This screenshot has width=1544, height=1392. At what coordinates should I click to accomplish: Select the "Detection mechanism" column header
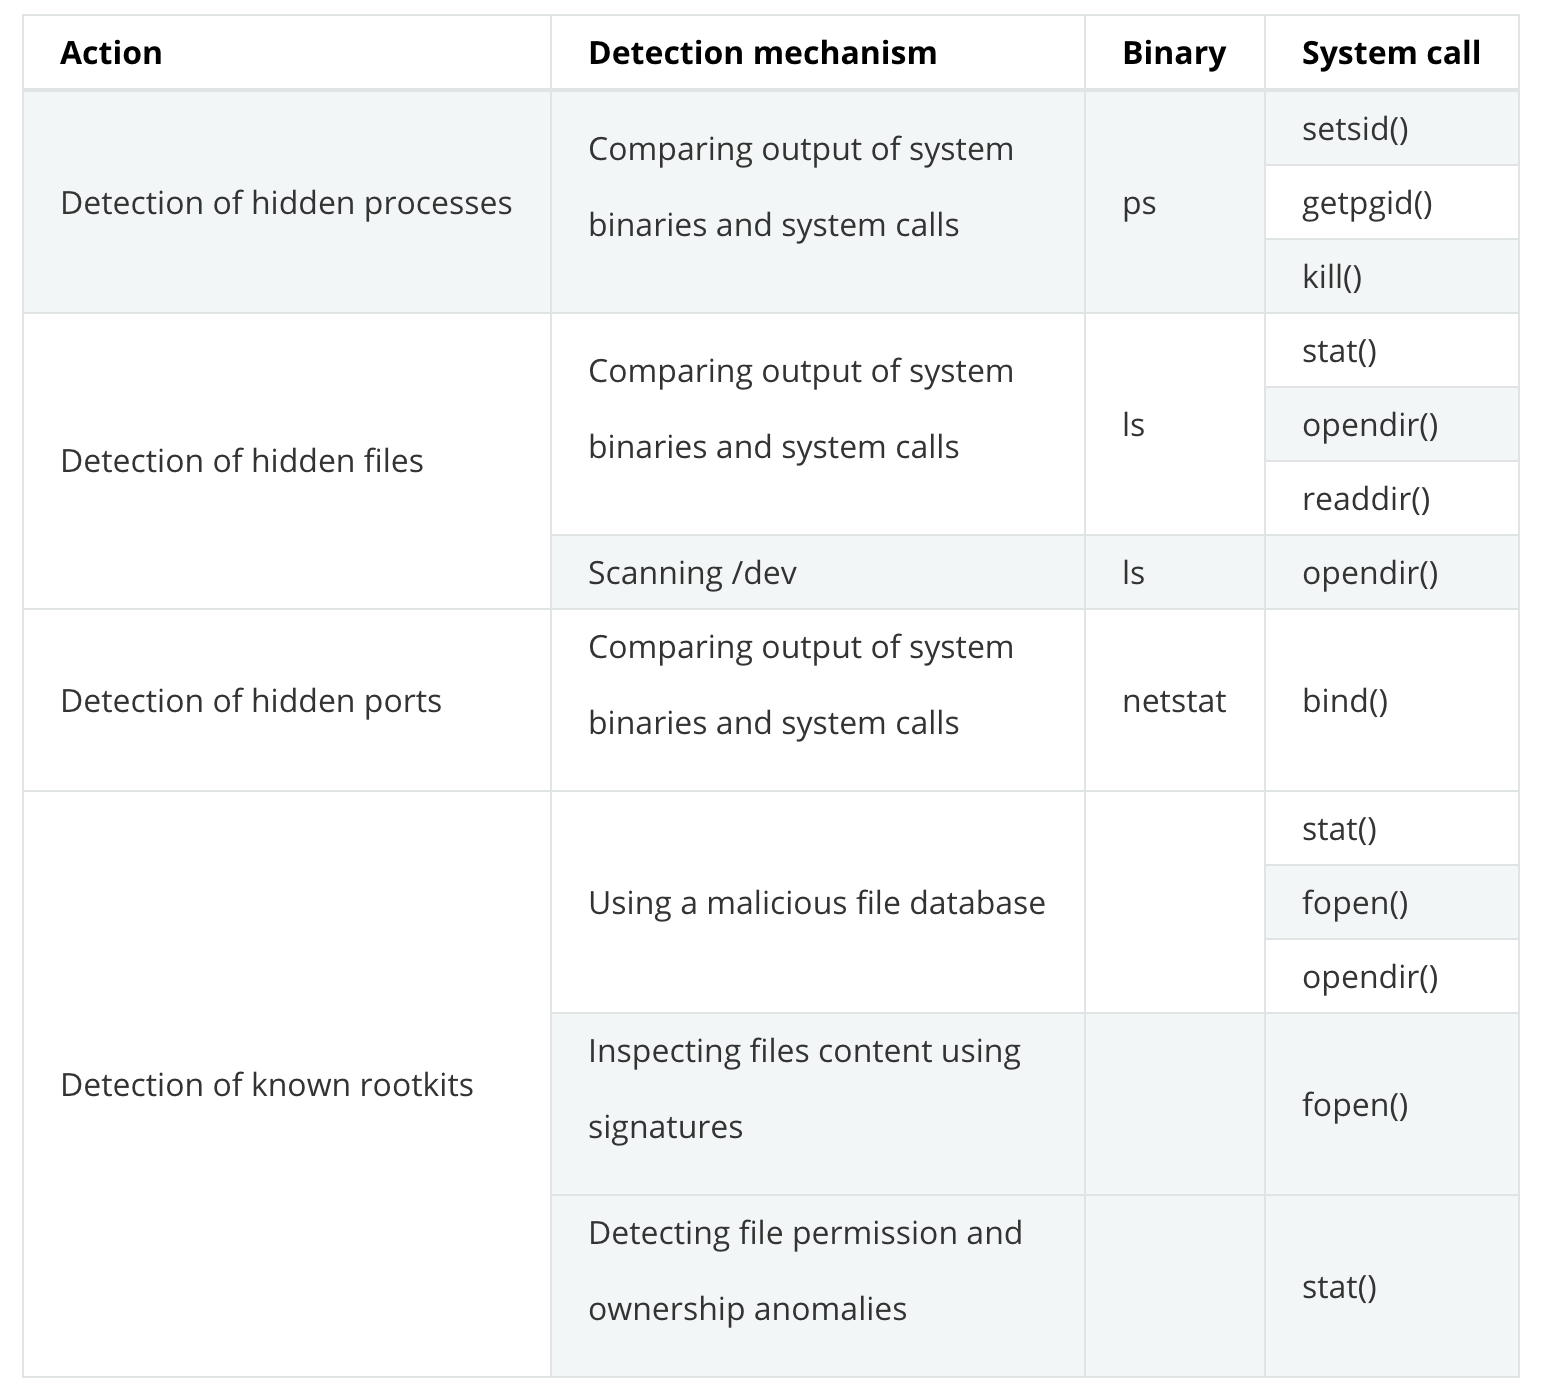762,53
